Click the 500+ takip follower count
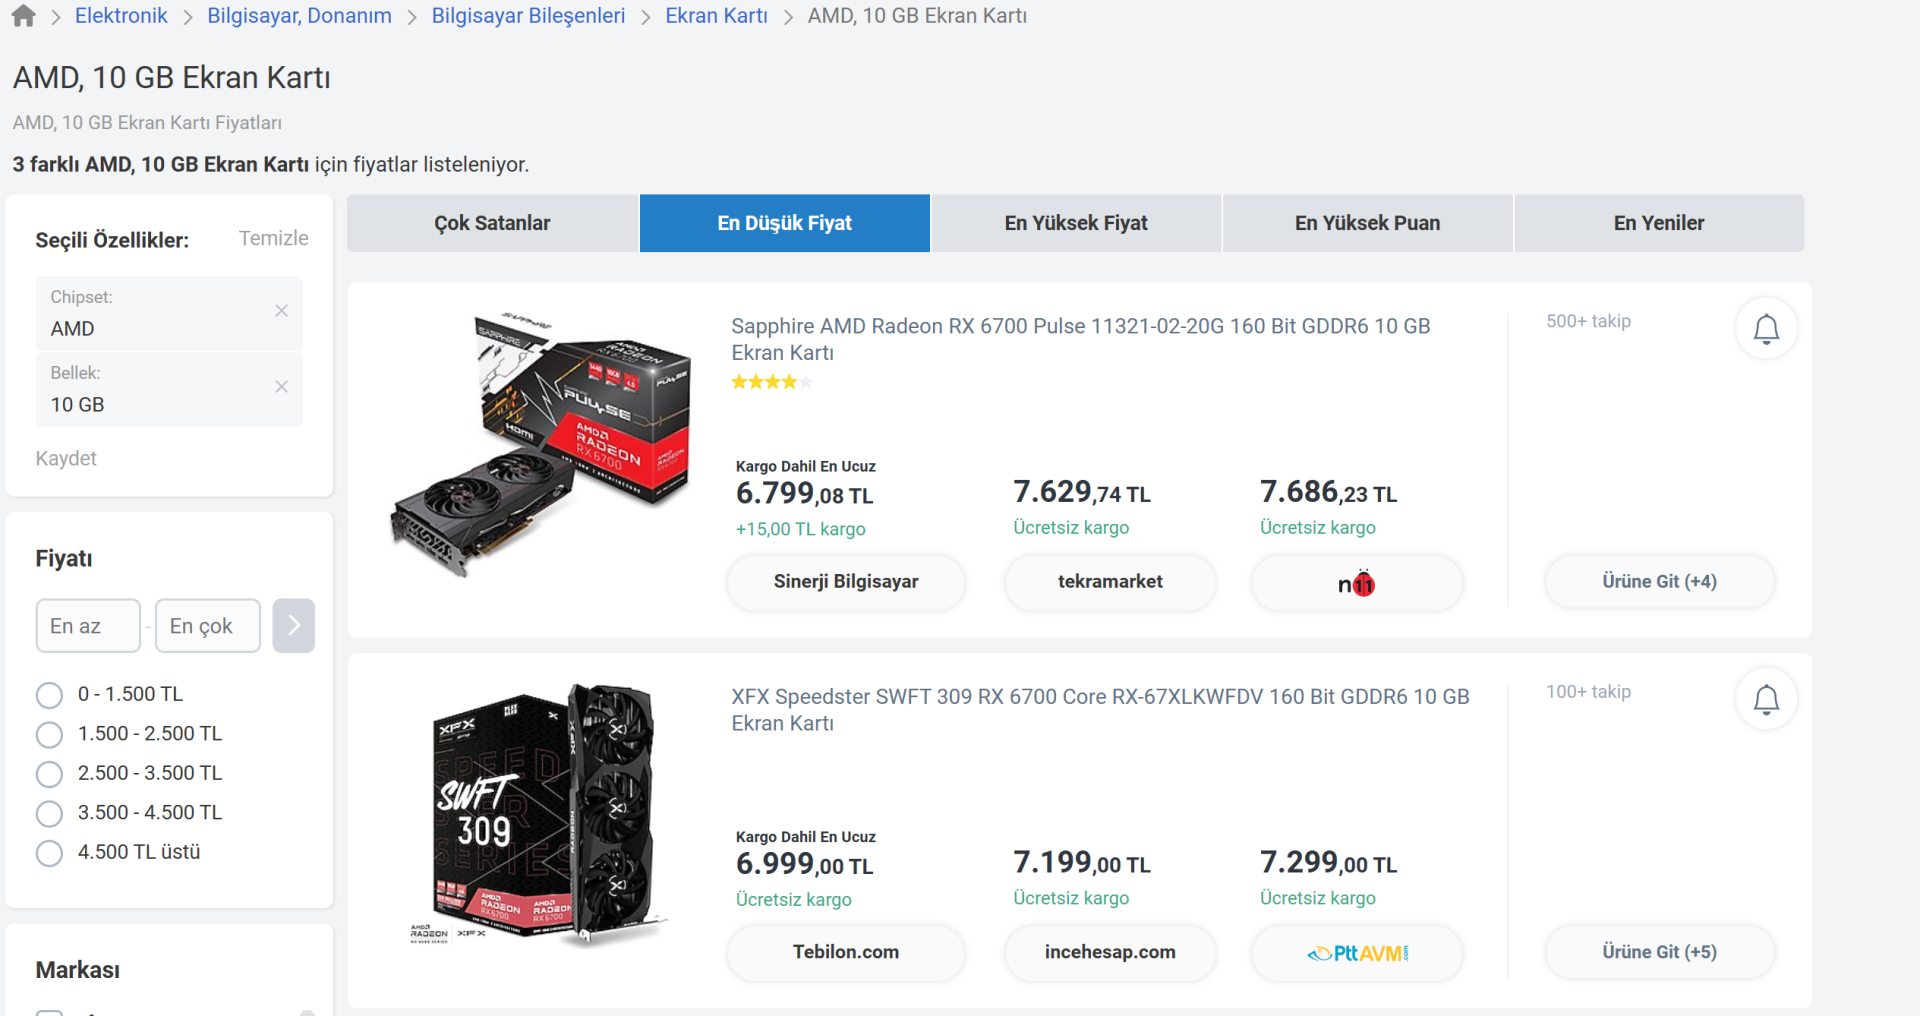The width and height of the screenshot is (1920, 1016). pyautogui.click(x=1589, y=321)
